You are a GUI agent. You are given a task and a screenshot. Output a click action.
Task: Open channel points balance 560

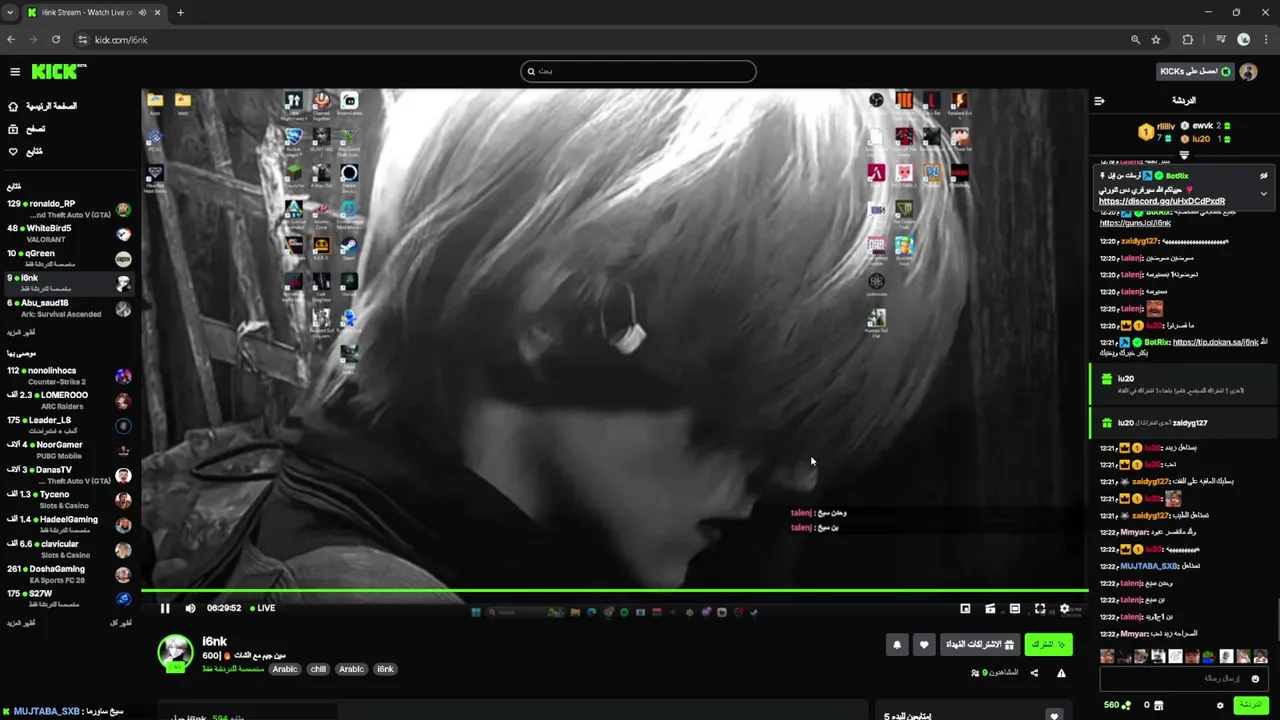coord(1117,705)
